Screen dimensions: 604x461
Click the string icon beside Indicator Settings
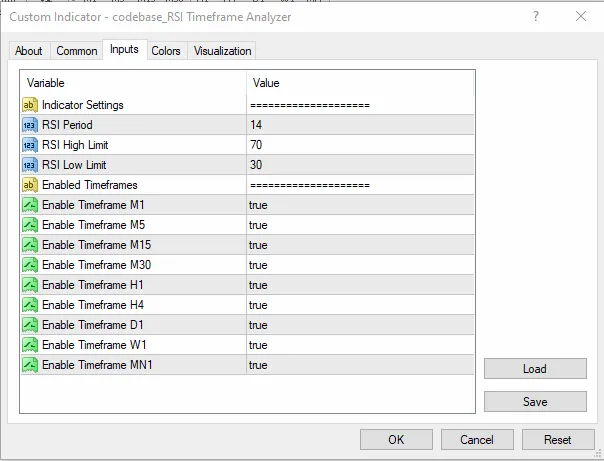pos(30,105)
